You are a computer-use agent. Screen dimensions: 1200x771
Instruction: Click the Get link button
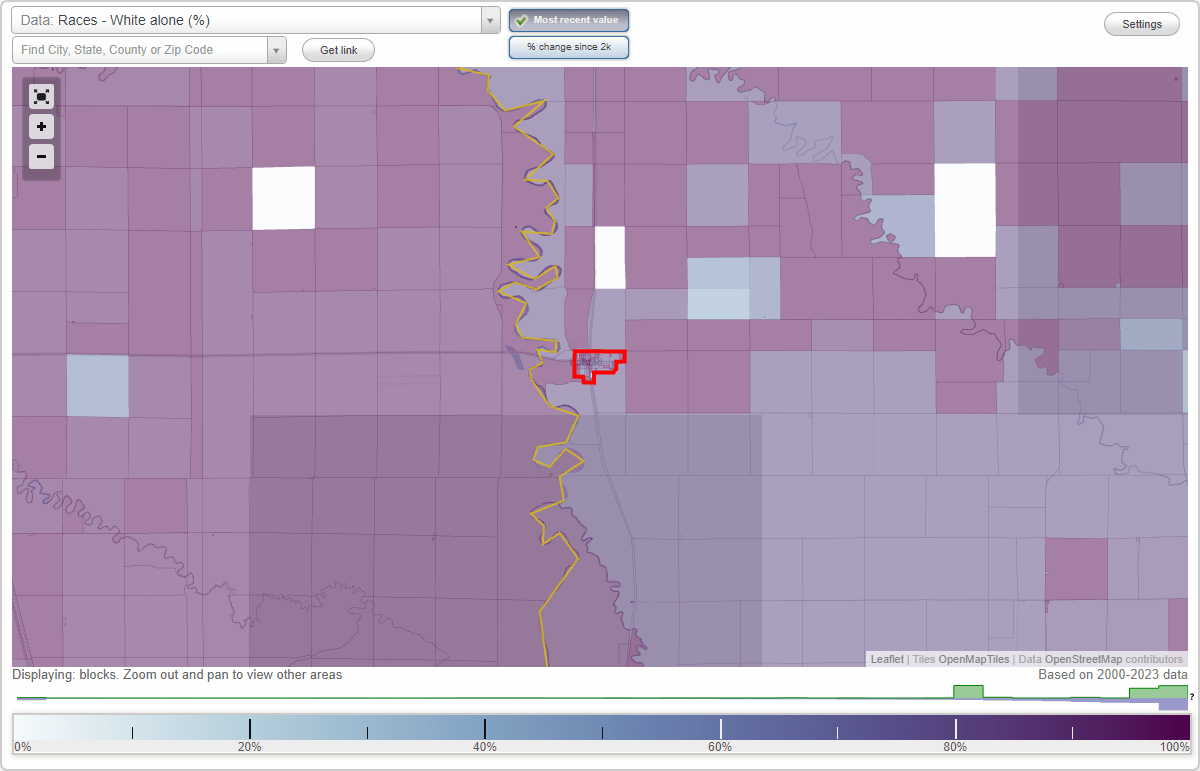pos(338,49)
